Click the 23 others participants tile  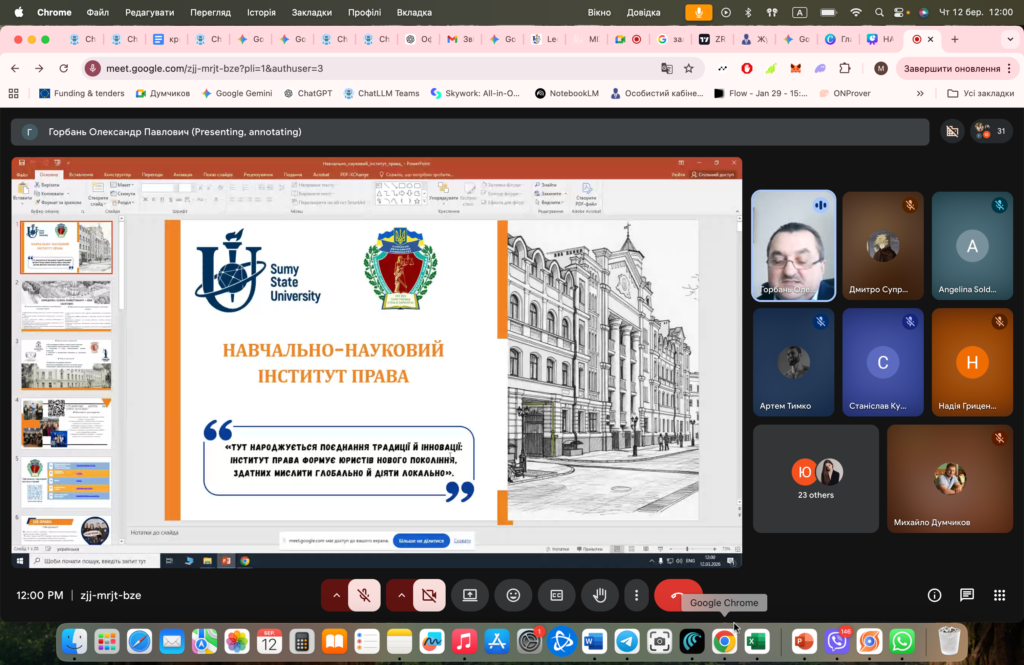click(x=816, y=478)
